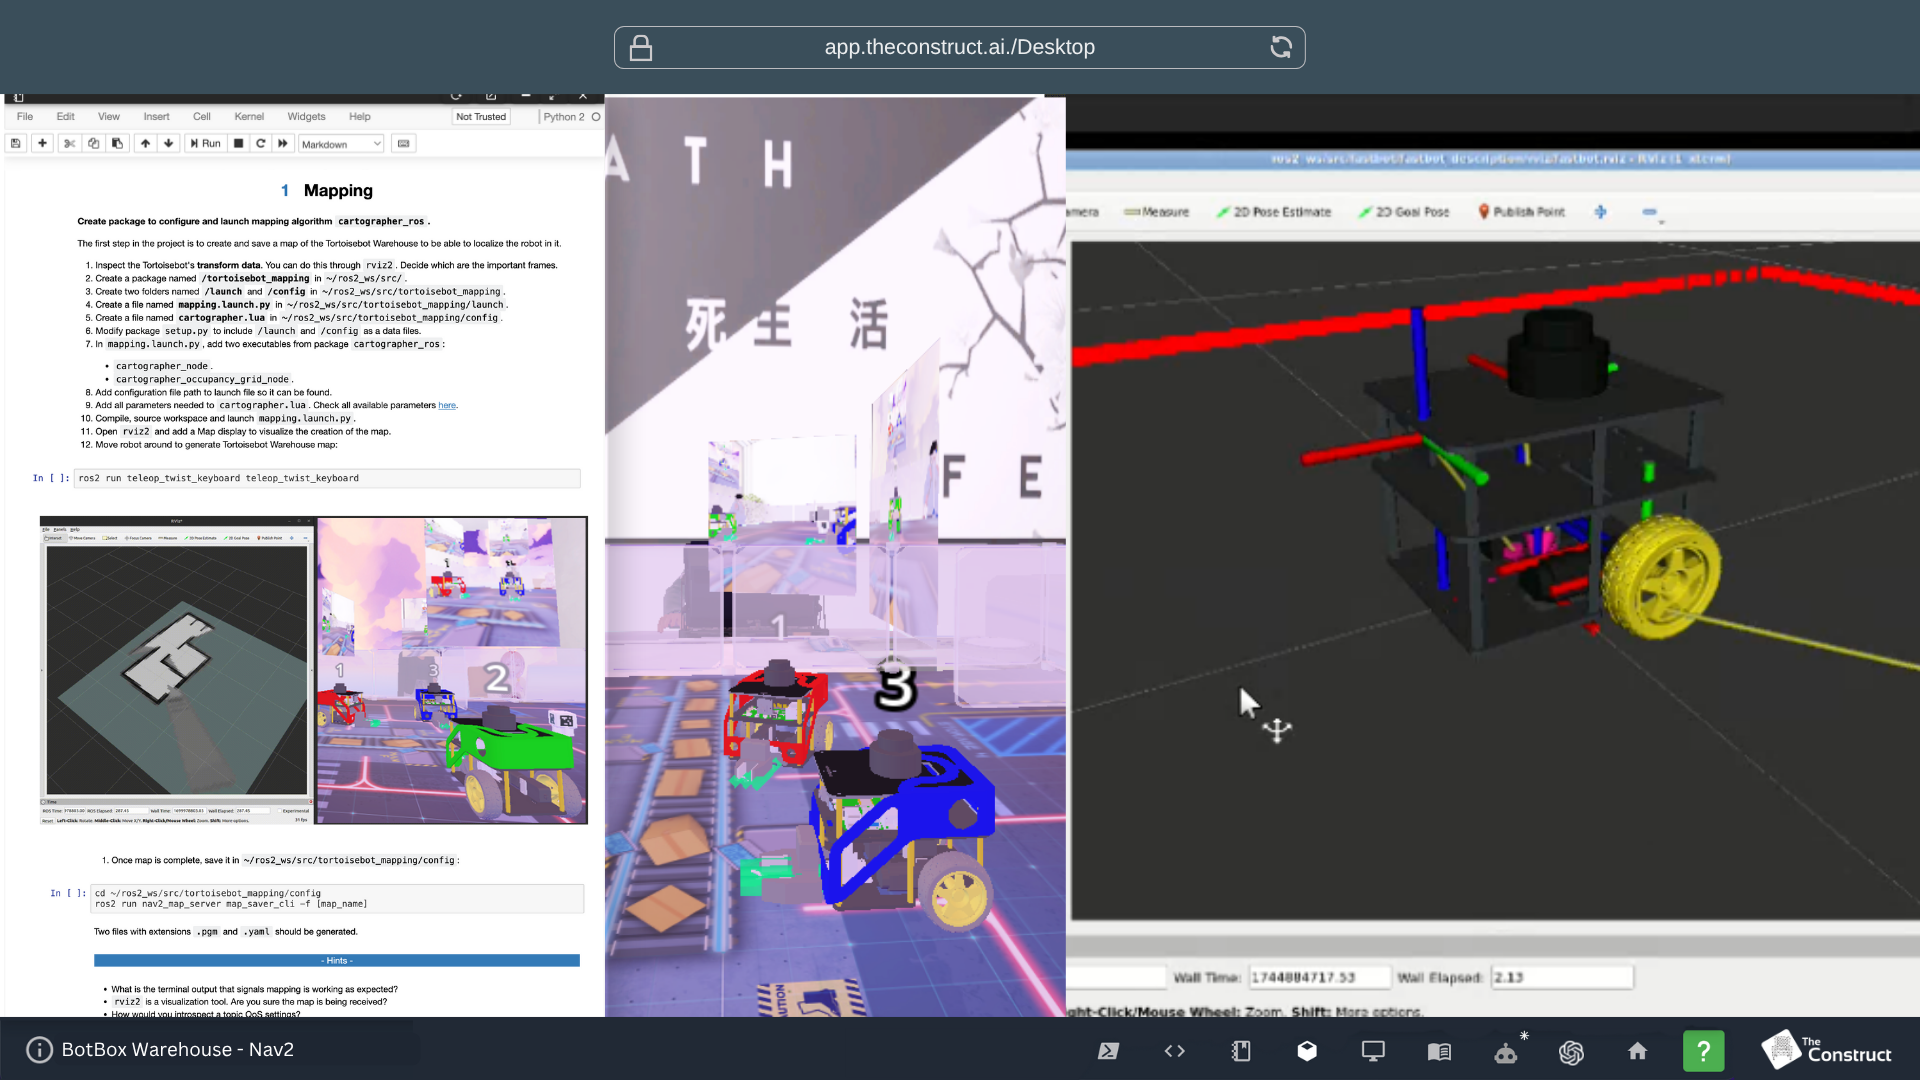Paste cells below with the clipboard icon
The width and height of the screenshot is (1920, 1080).
pyautogui.click(x=117, y=144)
